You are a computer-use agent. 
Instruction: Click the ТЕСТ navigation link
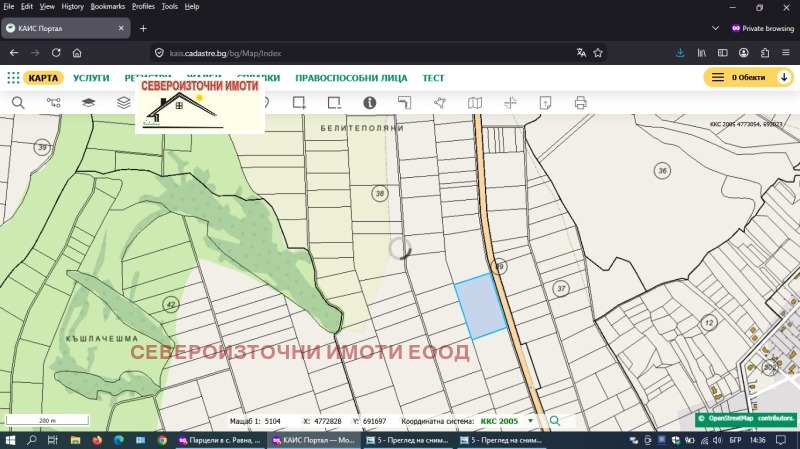click(433, 78)
